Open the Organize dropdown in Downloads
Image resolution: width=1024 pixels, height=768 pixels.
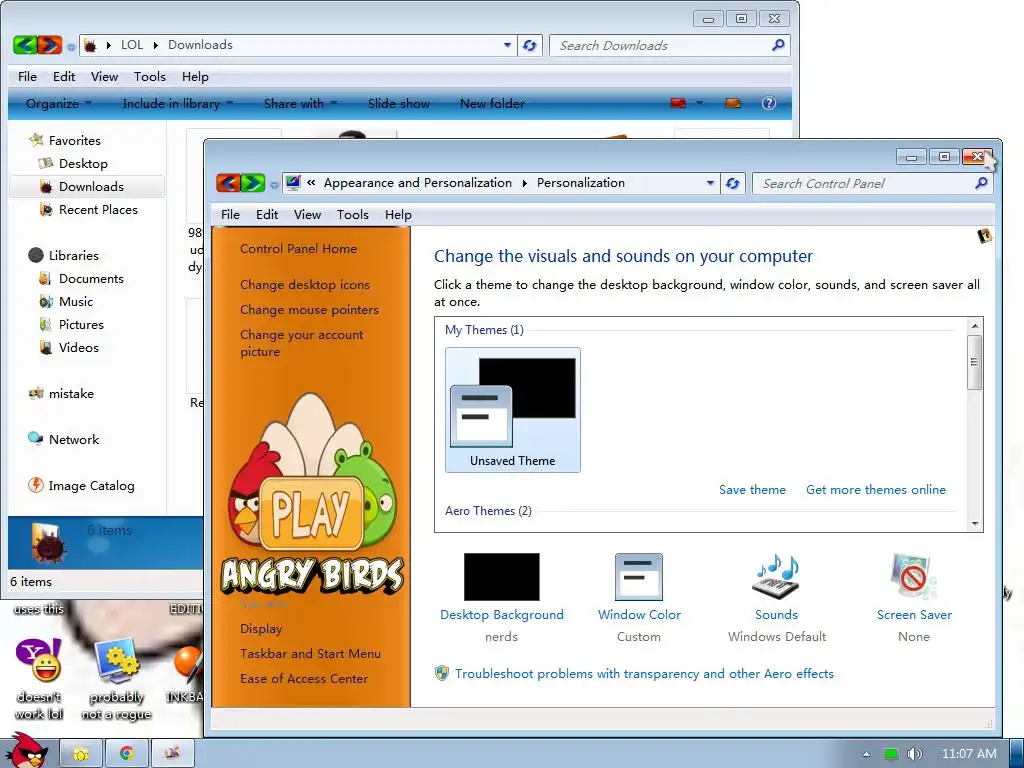(59, 103)
